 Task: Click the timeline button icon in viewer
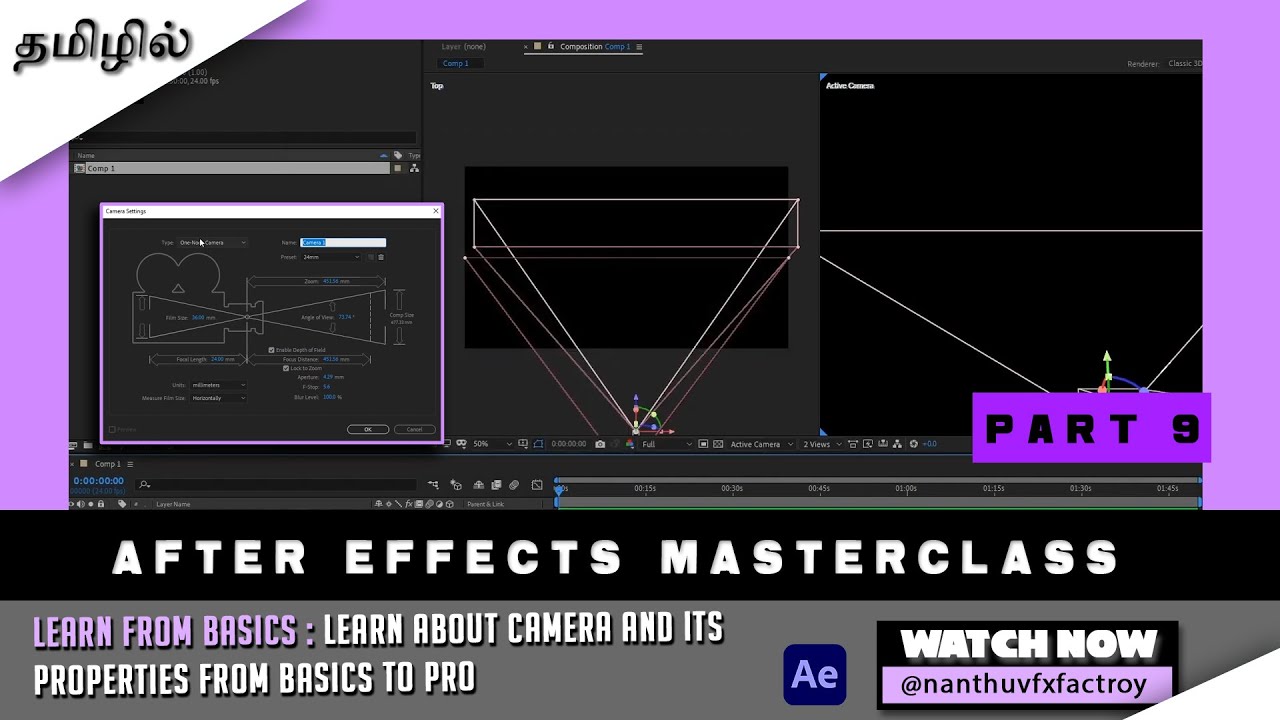click(x=882, y=444)
